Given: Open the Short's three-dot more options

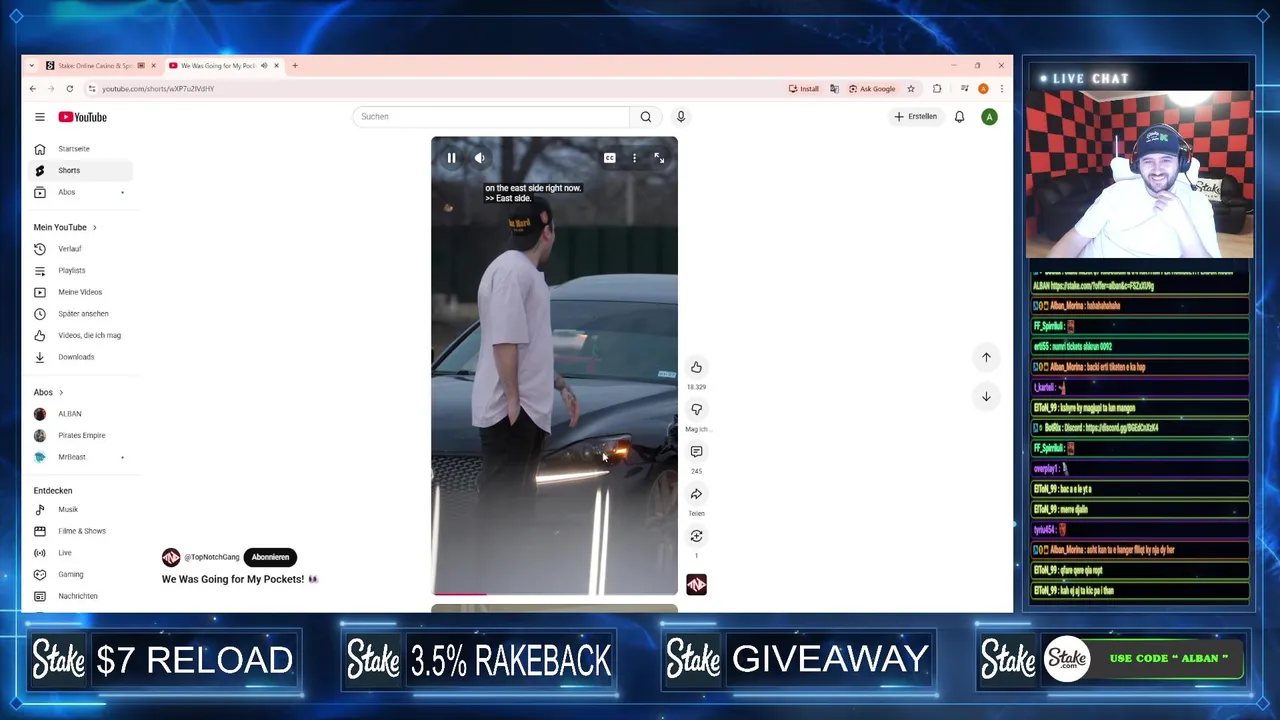Looking at the screenshot, I should pyautogui.click(x=634, y=158).
